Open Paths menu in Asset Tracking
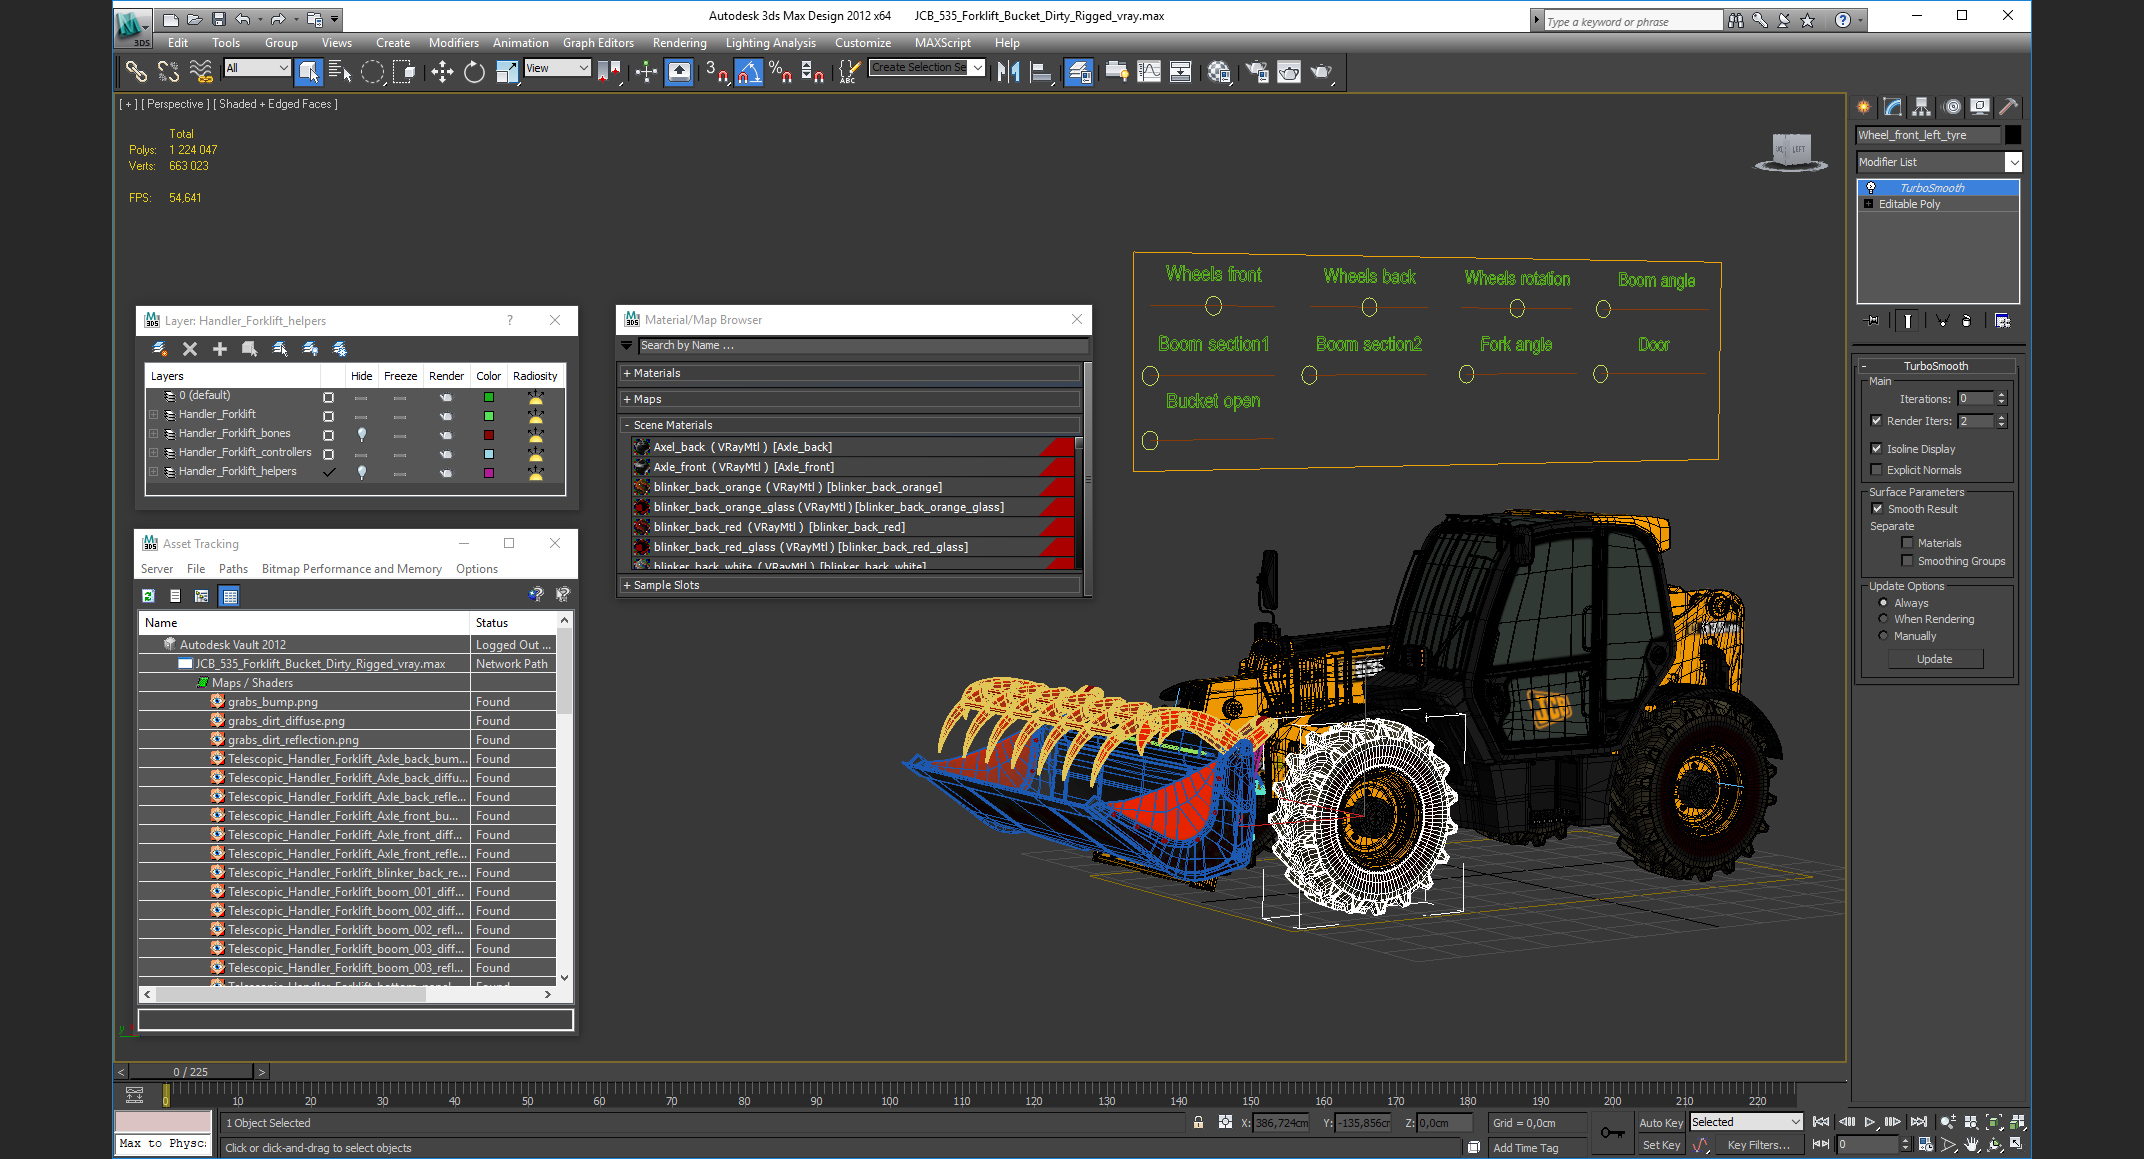The width and height of the screenshot is (2144, 1159). coord(233,569)
